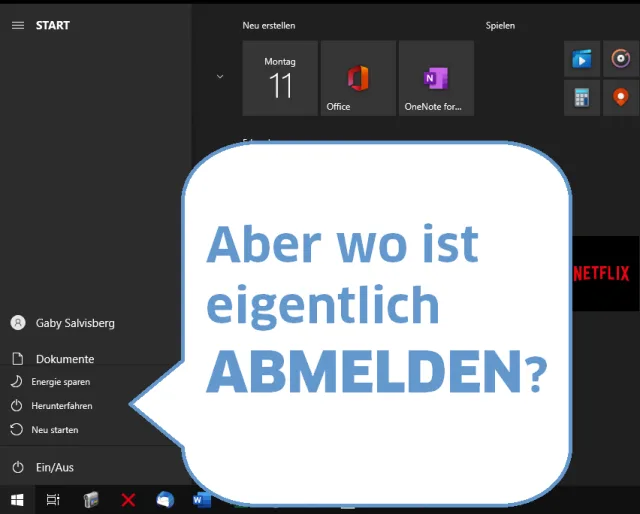
Task: Open Task View on the taskbar
Action: [53, 499]
